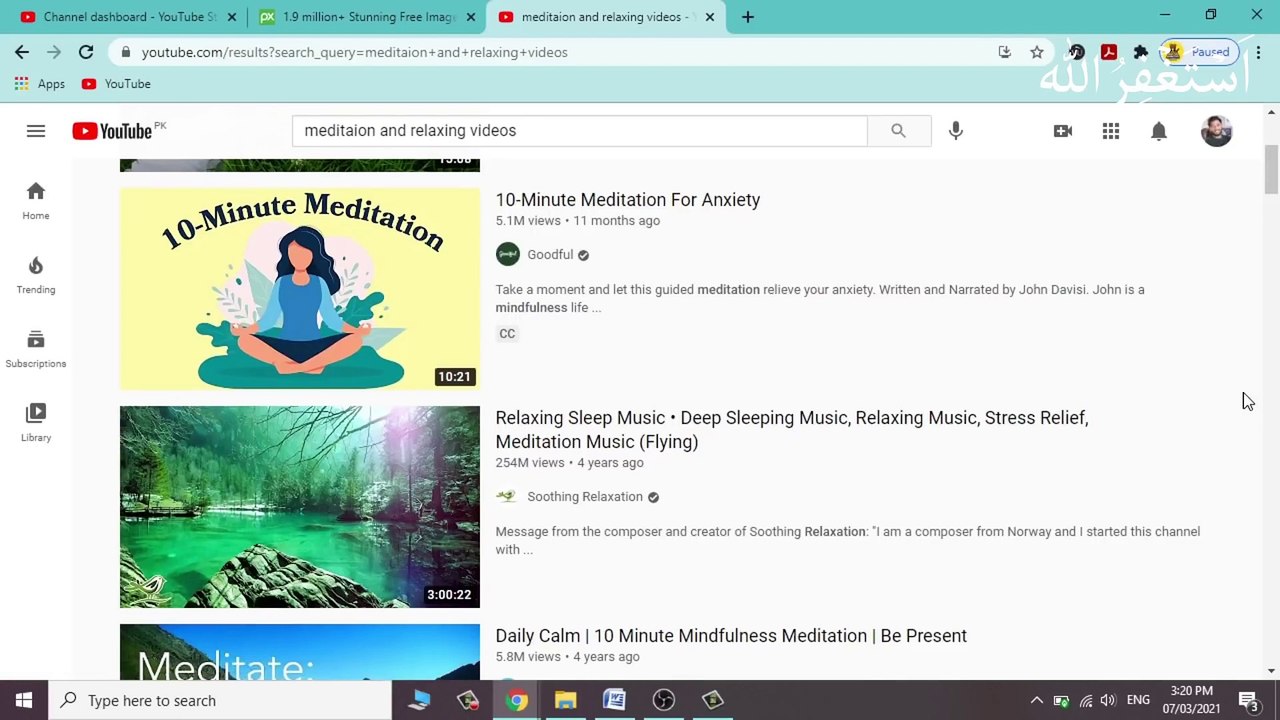Close the Channel dashboard tab

point(232,17)
